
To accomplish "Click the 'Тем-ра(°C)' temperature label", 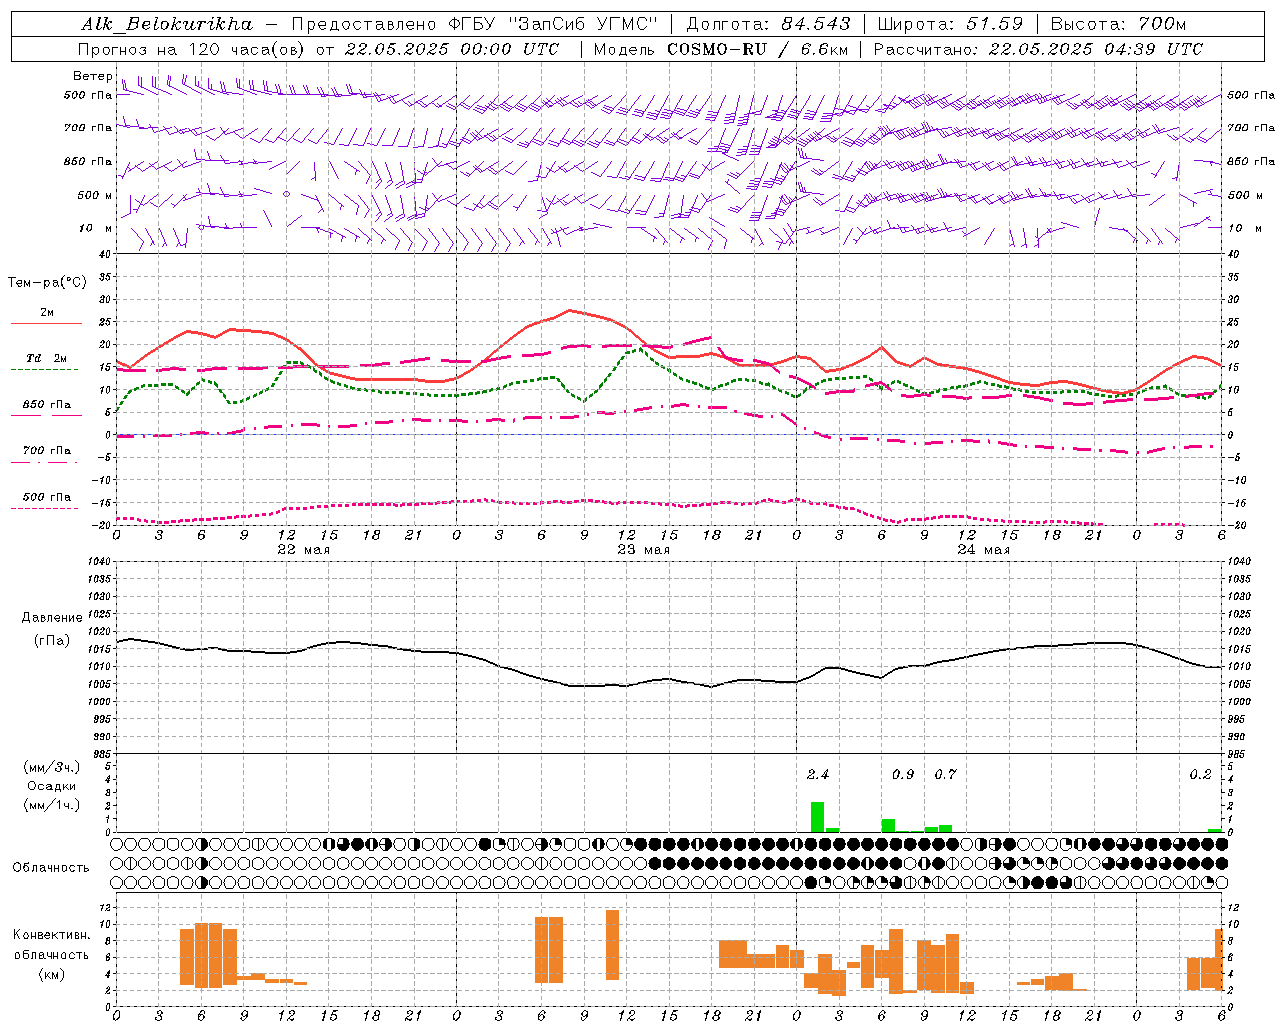I will tap(47, 283).
